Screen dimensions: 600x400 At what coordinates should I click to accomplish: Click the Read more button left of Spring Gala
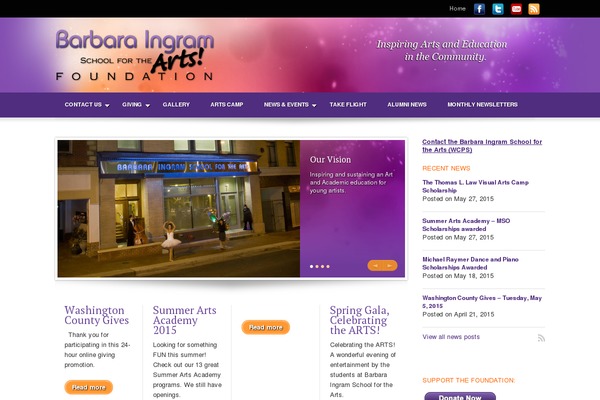pyautogui.click(x=266, y=327)
